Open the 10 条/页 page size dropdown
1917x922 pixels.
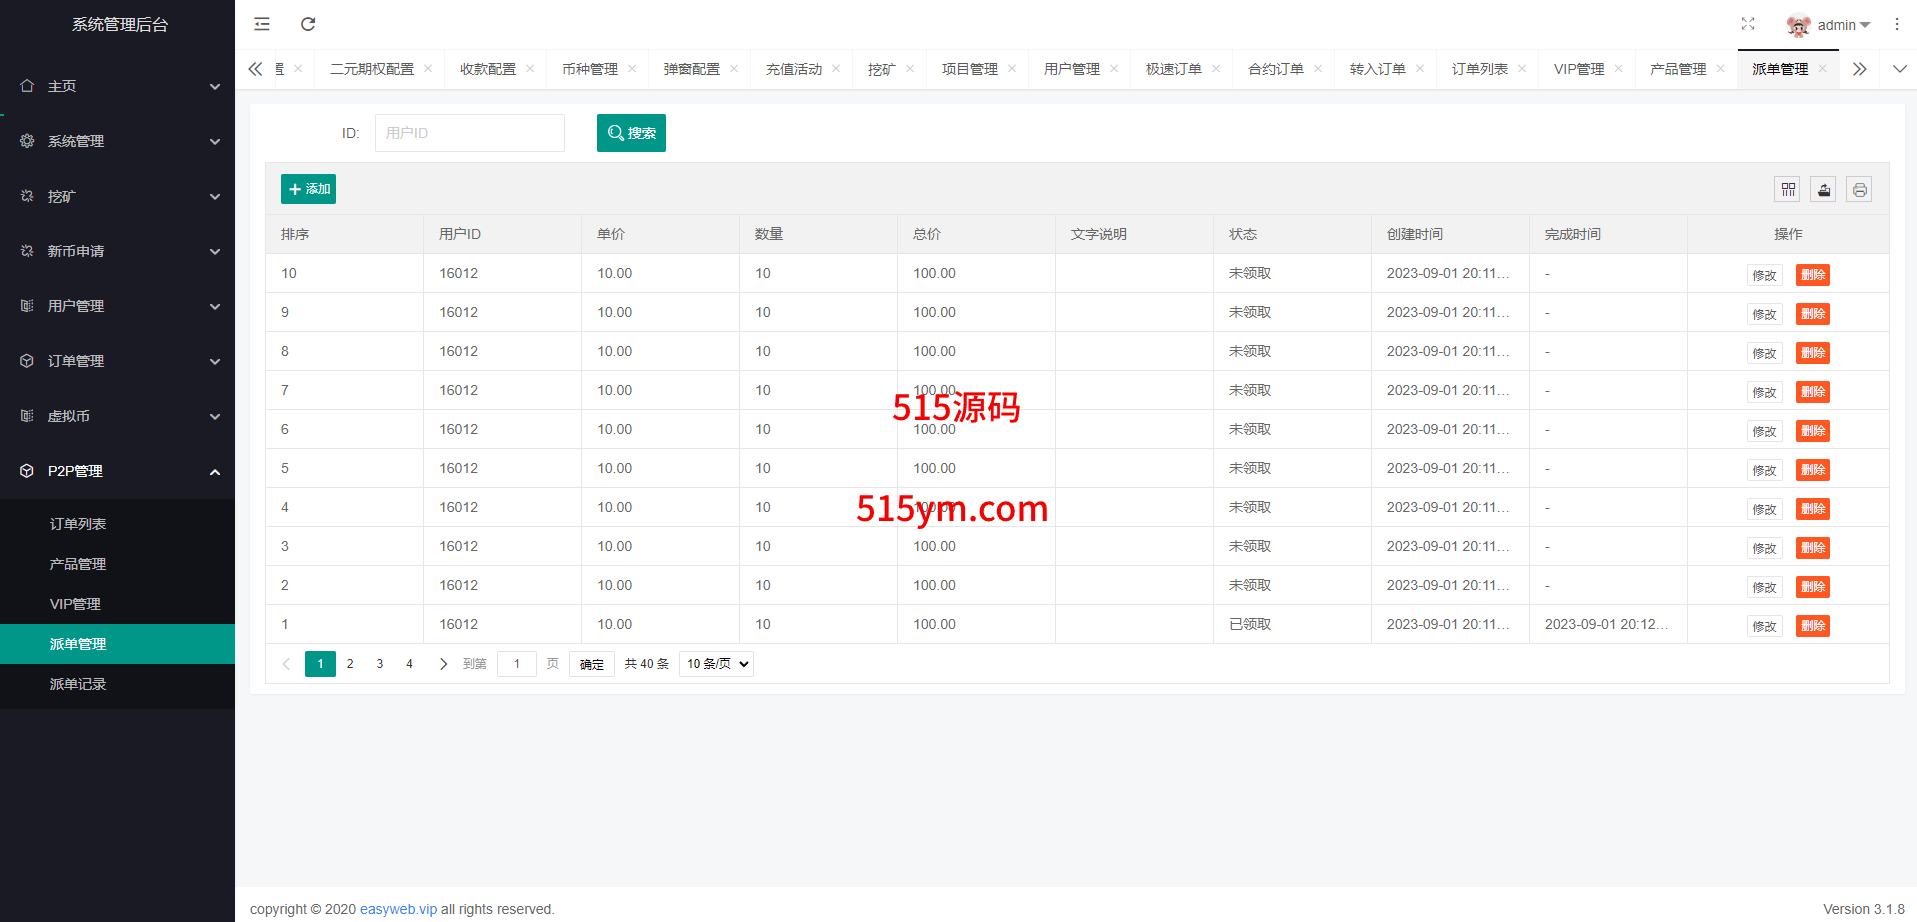point(716,664)
